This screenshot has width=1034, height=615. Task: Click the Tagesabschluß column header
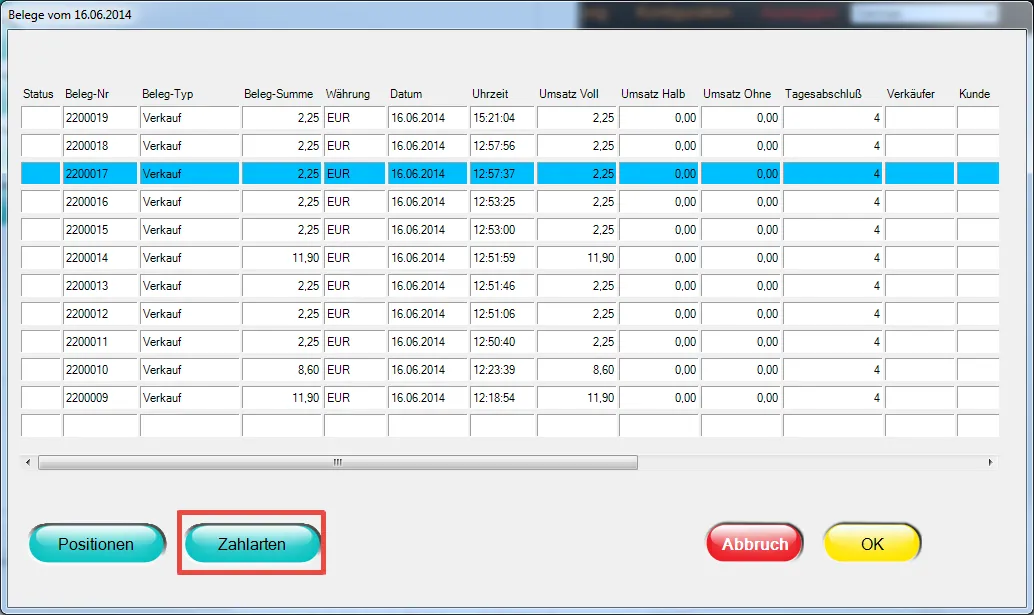(x=823, y=94)
